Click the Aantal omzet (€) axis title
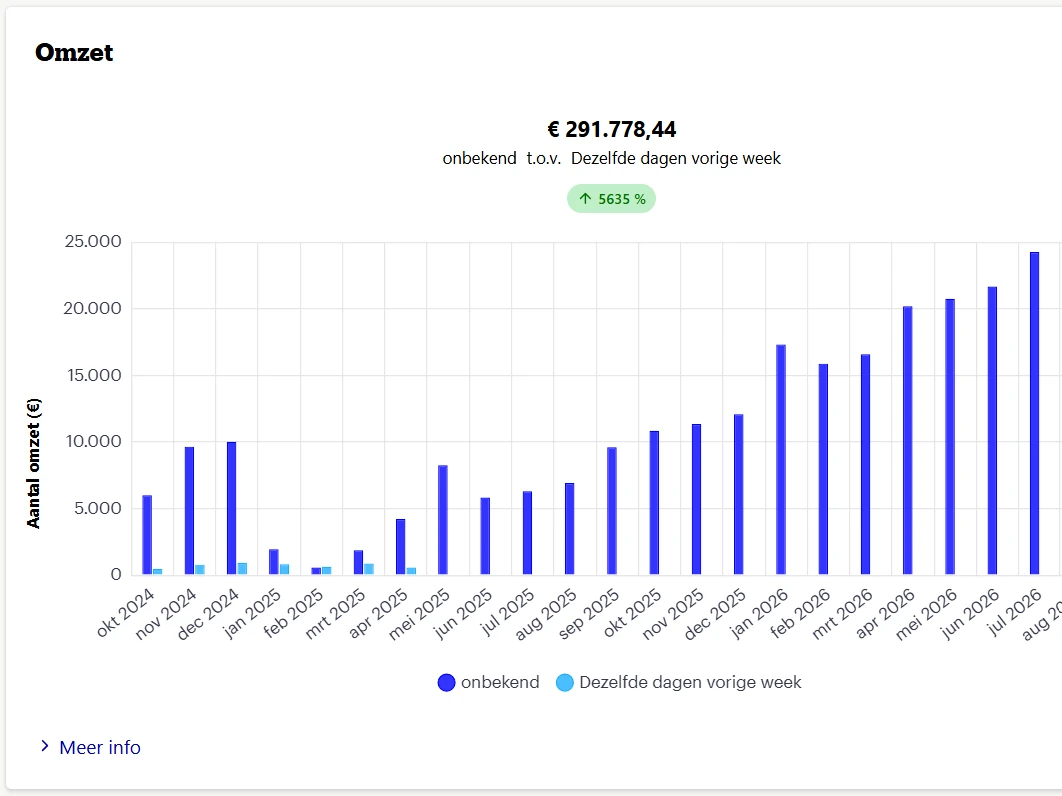Screen dimensions: 1062x796 point(33,463)
